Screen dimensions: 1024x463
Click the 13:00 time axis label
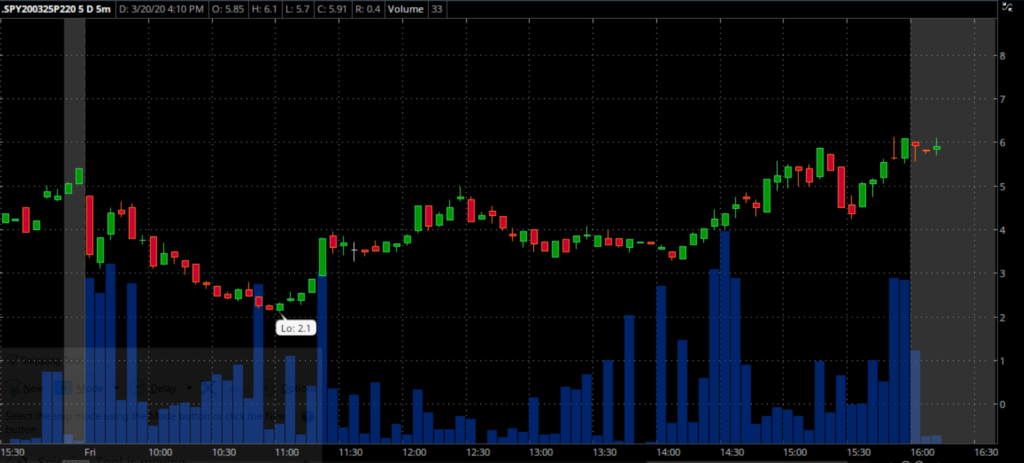click(541, 452)
